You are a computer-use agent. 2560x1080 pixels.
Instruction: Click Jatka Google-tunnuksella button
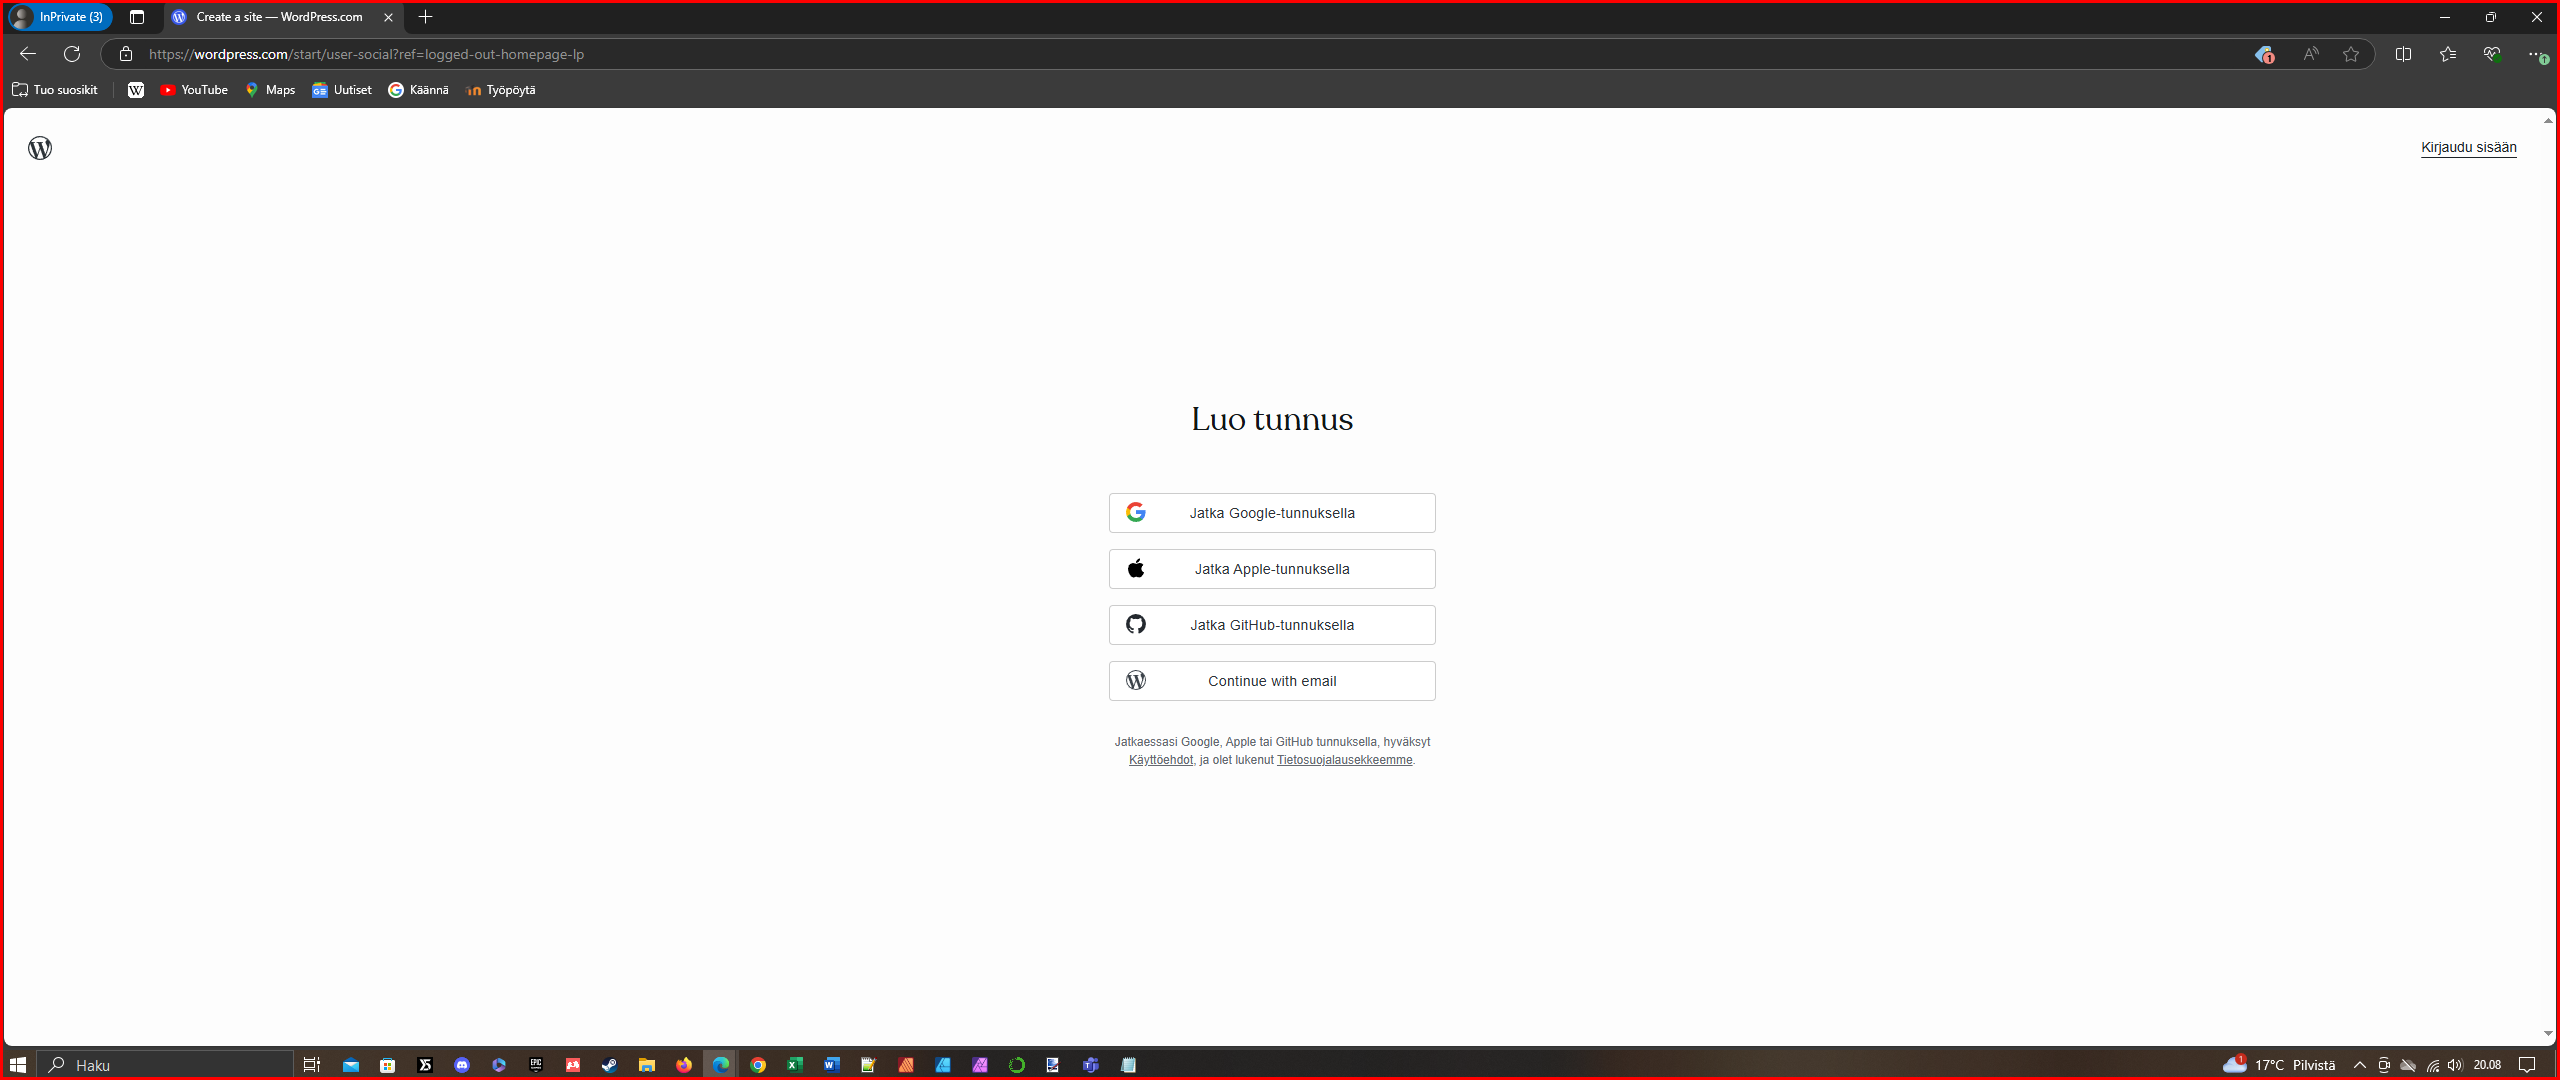[x=1272, y=513]
